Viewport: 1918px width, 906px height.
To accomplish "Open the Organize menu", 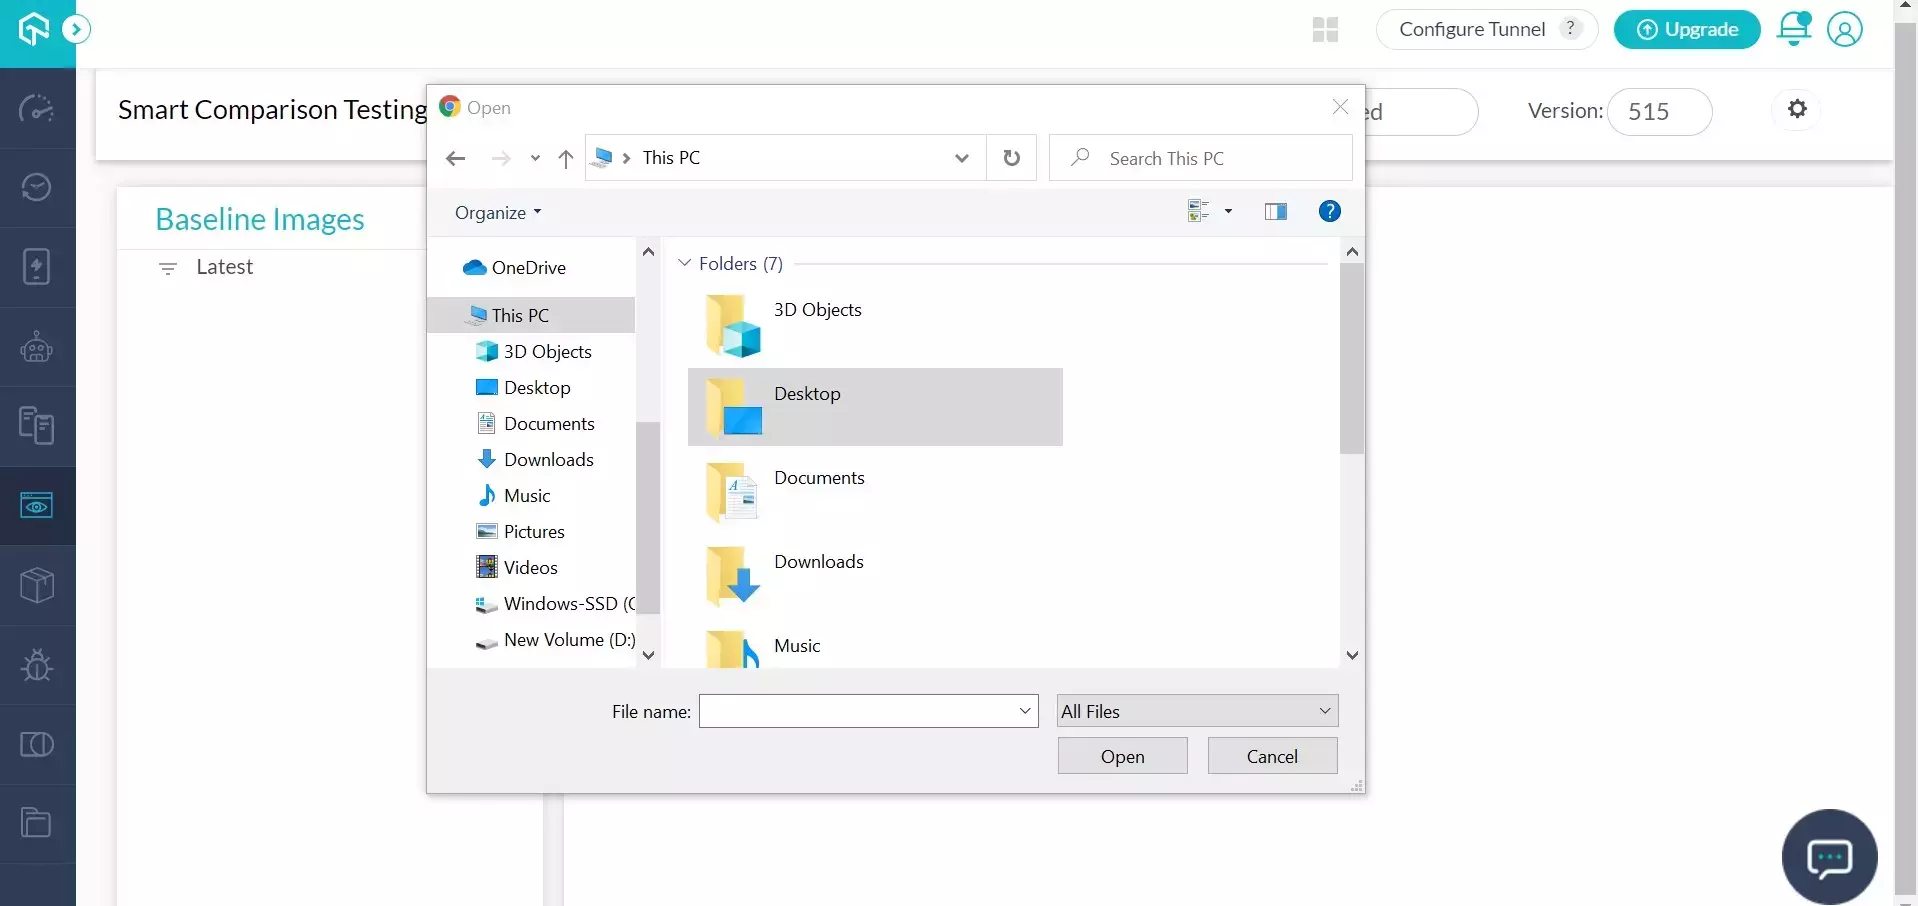I will click(x=497, y=212).
